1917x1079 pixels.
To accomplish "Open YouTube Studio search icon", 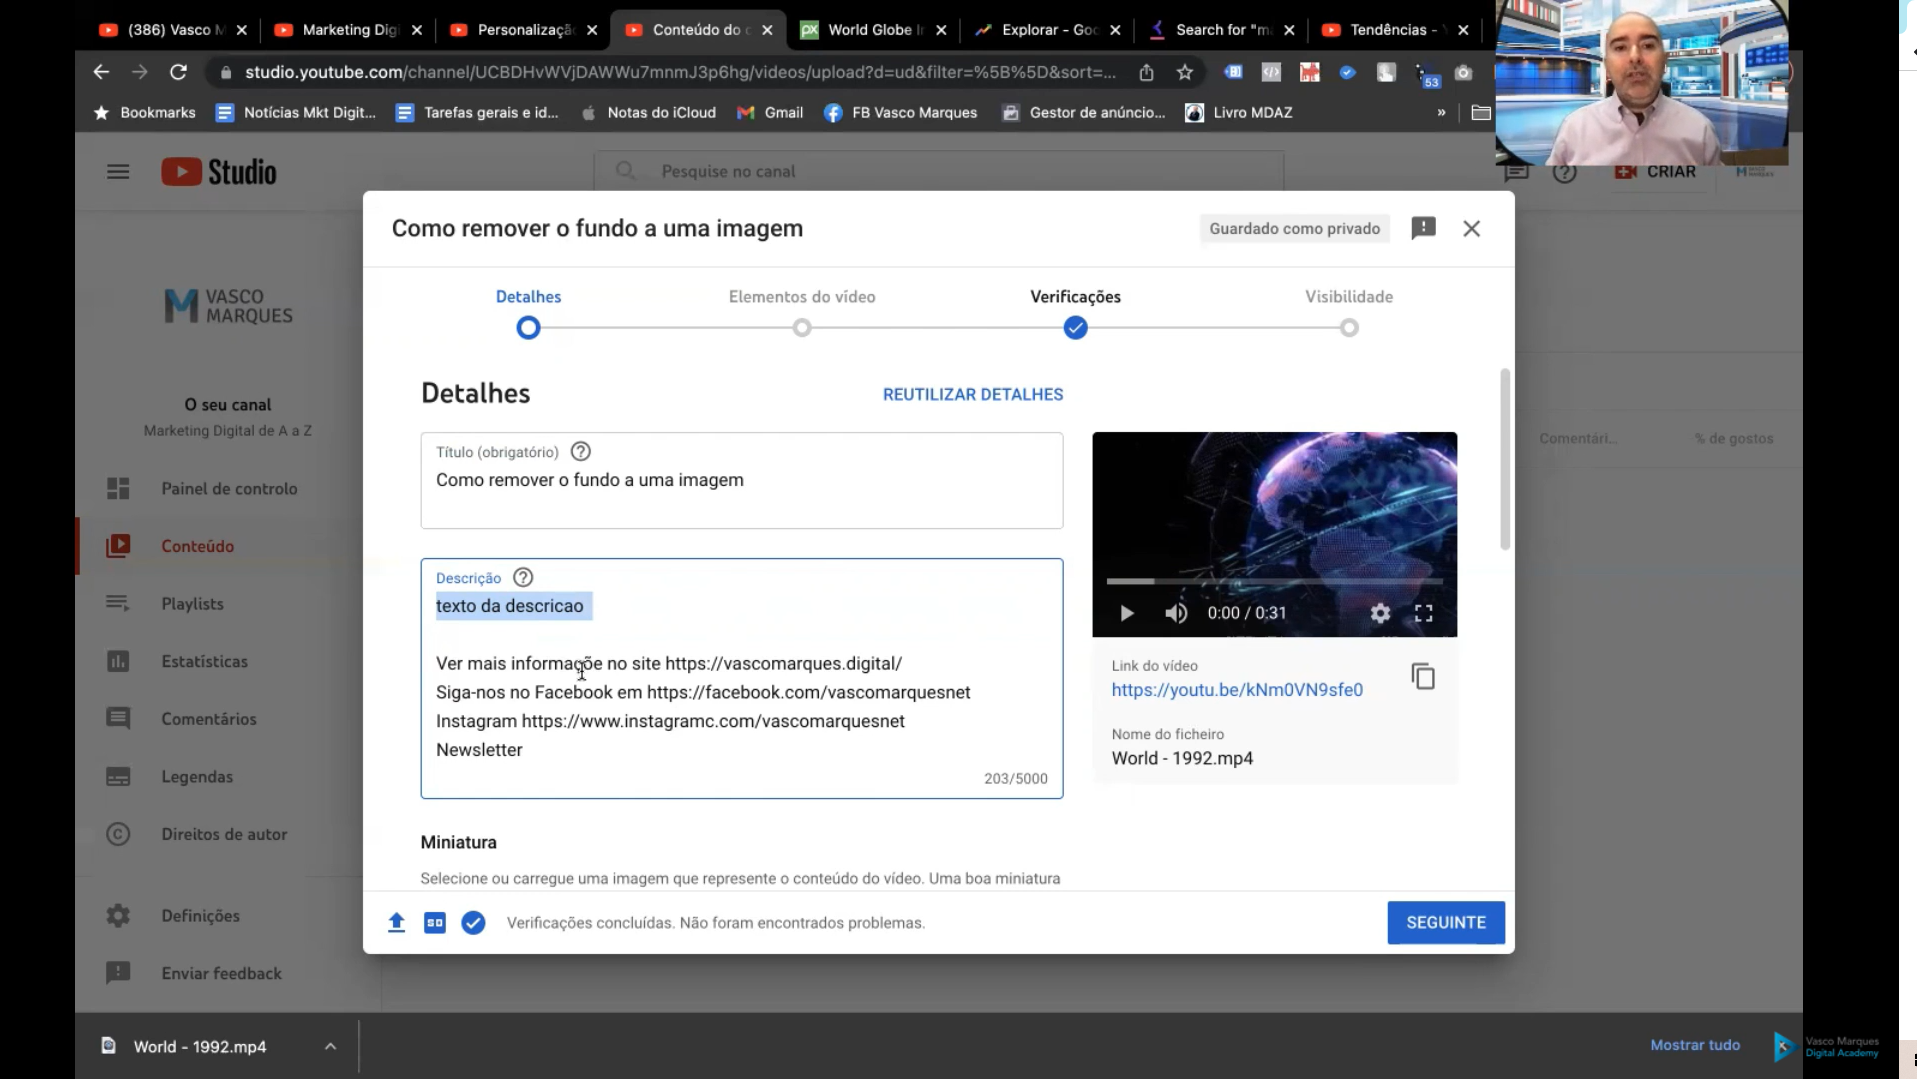I will [627, 171].
